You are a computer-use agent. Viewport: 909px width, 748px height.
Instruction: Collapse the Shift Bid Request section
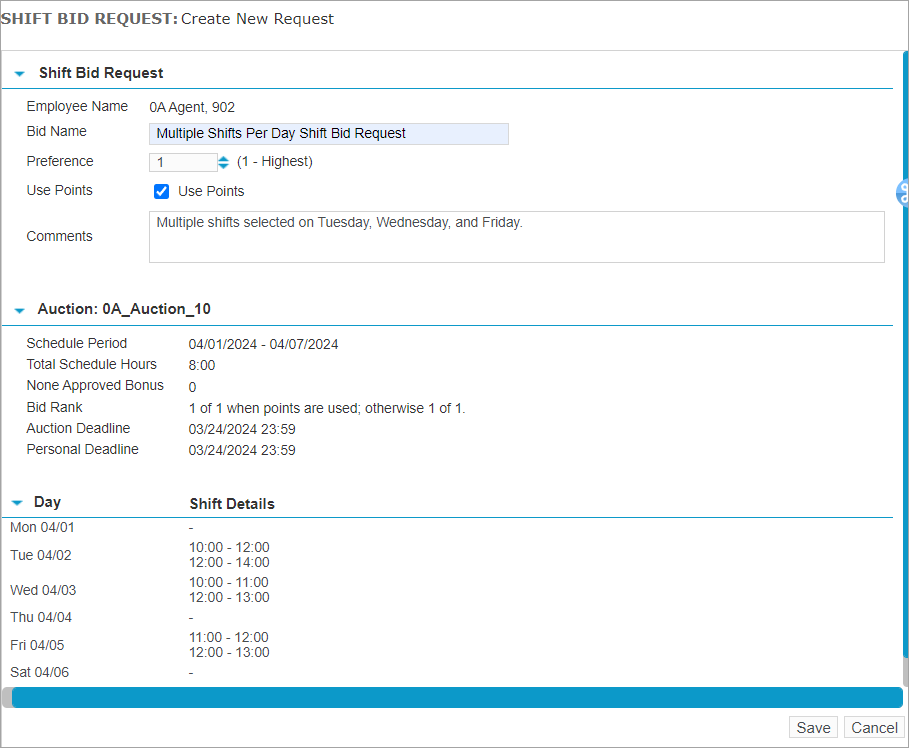coord(18,72)
